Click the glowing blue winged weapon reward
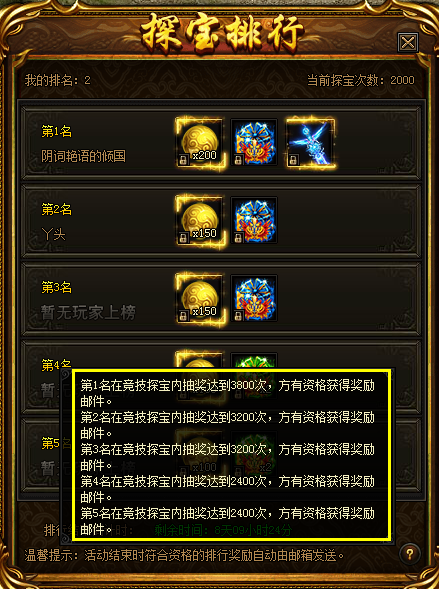Screen dimensions: 439x589 pos(309,143)
